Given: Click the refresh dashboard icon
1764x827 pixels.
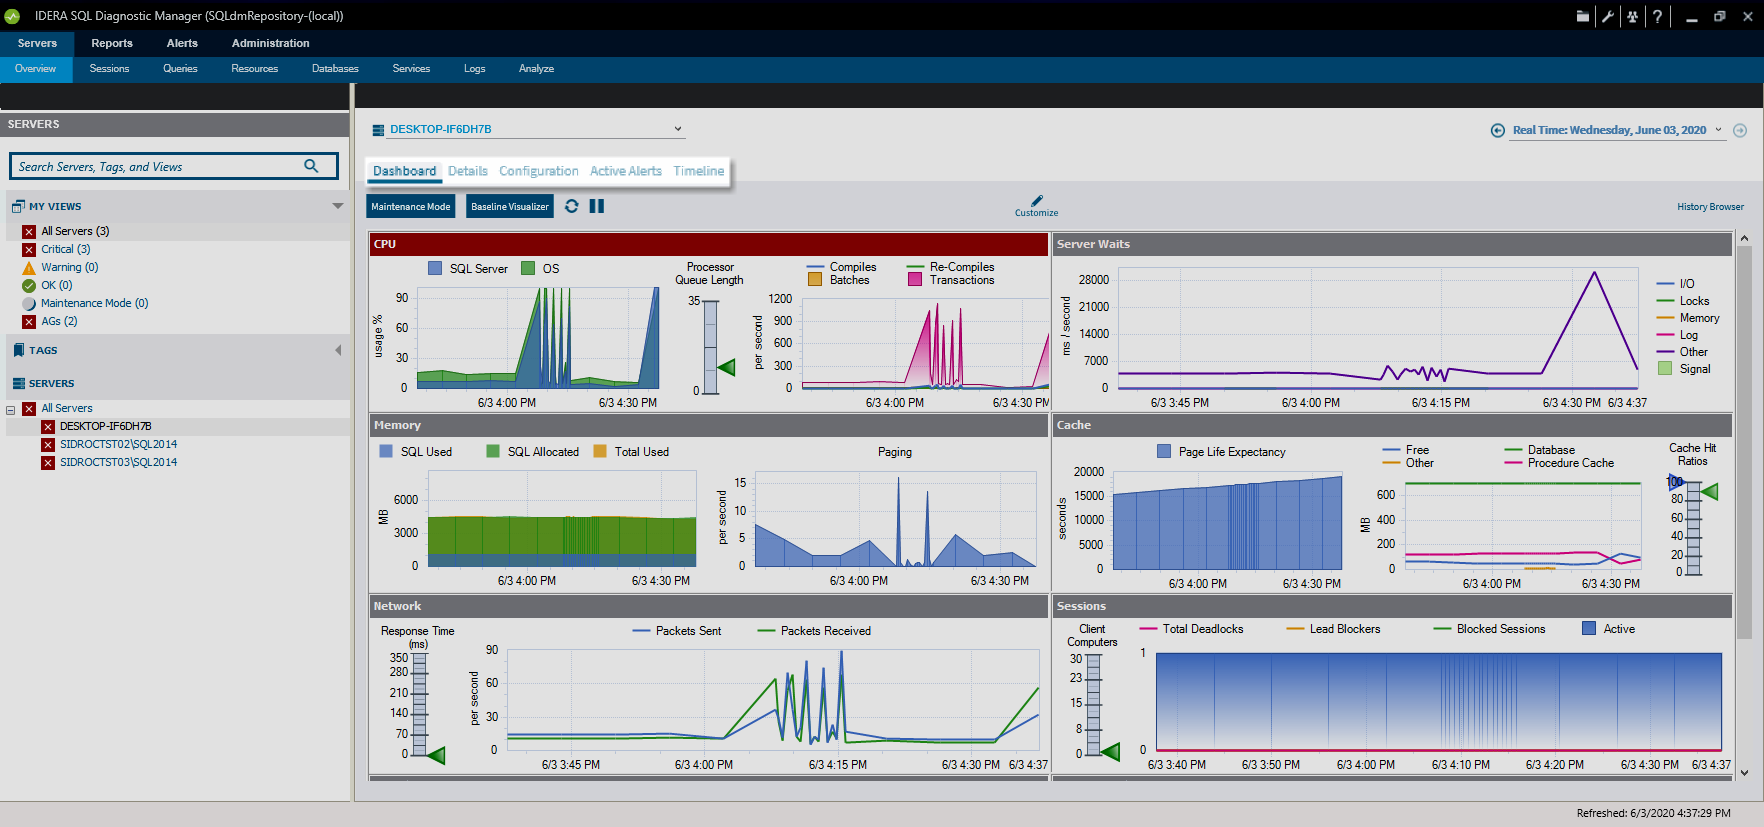Looking at the screenshot, I should pos(571,206).
